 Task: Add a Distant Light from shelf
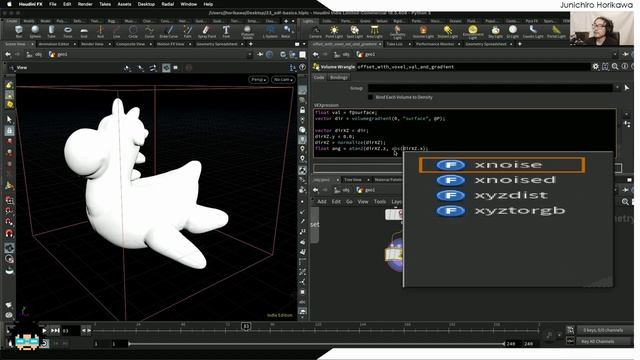pos(448,31)
